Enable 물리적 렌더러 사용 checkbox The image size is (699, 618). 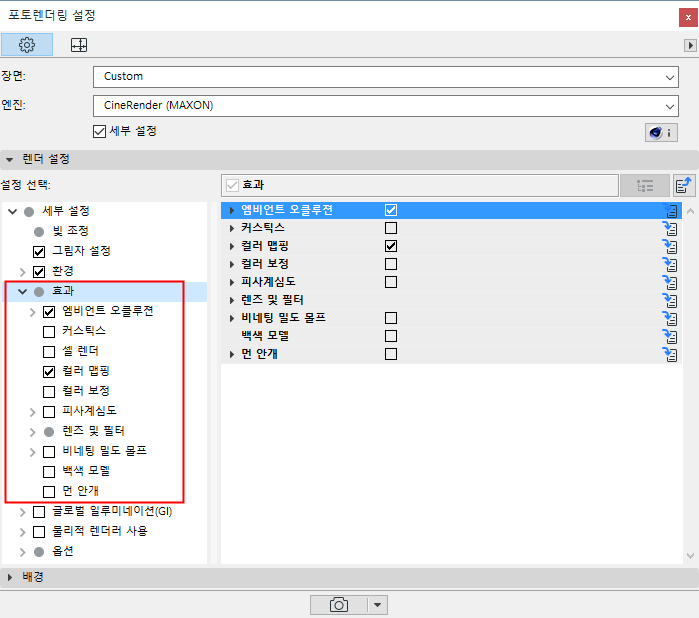39,532
